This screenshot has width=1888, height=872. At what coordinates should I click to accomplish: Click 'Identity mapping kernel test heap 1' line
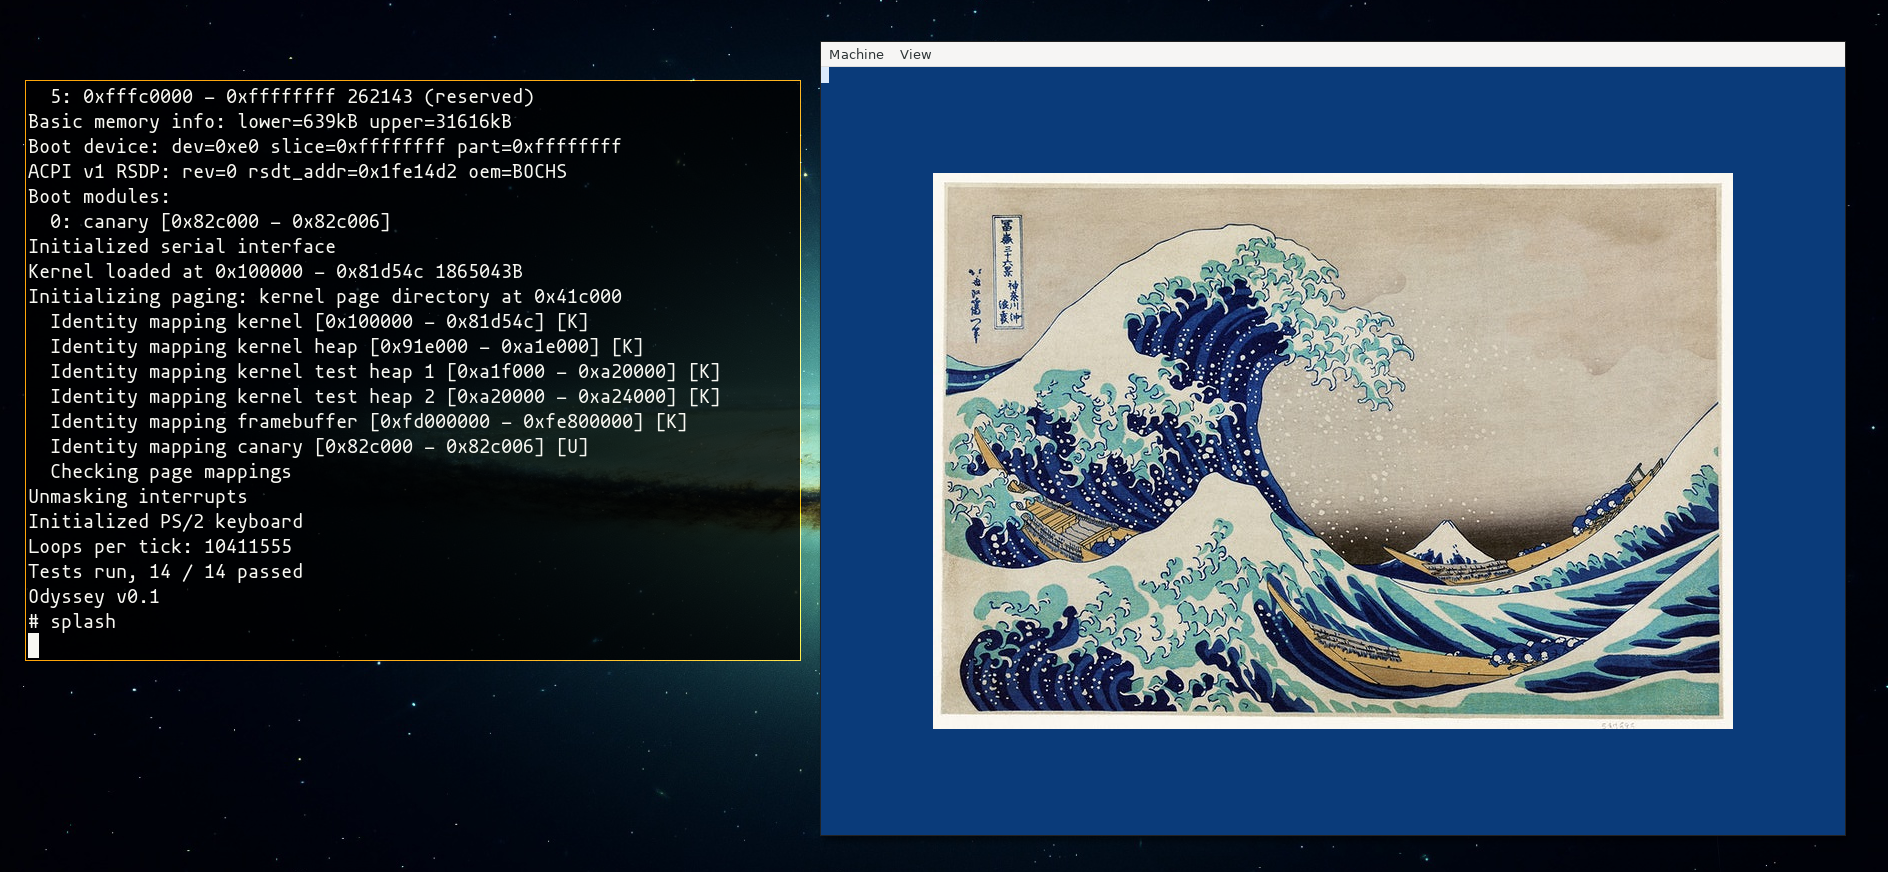point(385,371)
